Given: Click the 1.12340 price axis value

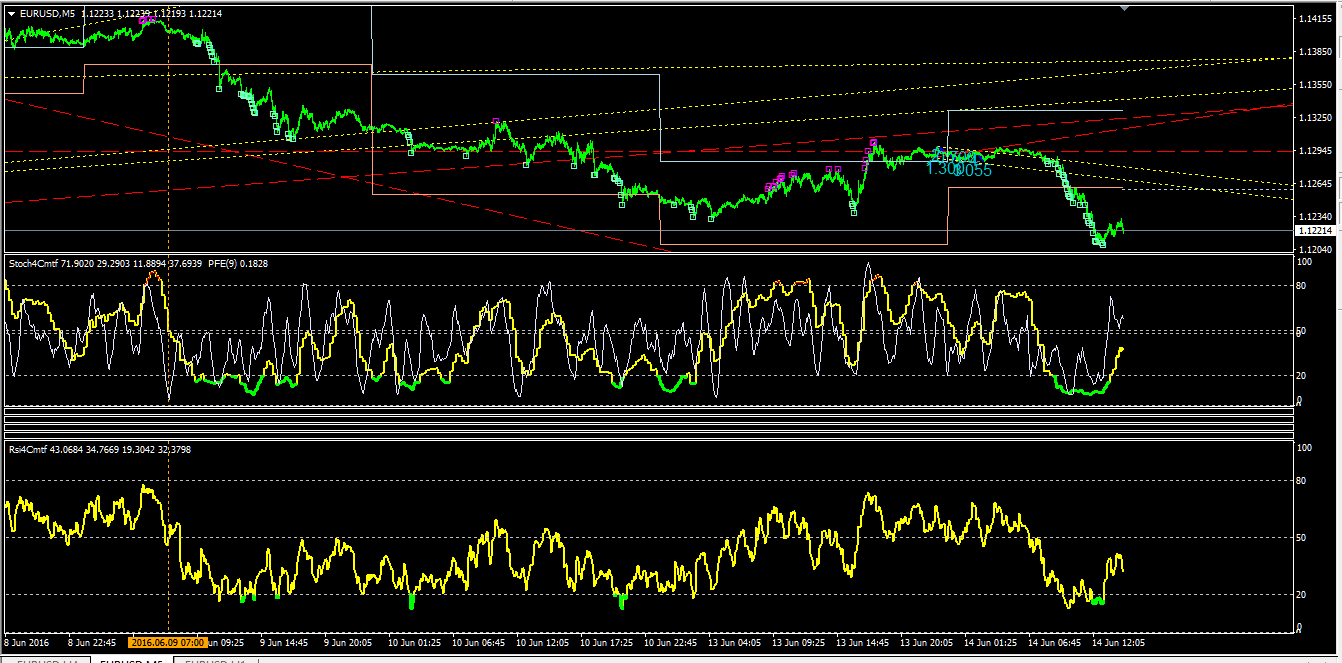Looking at the screenshot, I should pyautogui.click(x=1317, y=216).
